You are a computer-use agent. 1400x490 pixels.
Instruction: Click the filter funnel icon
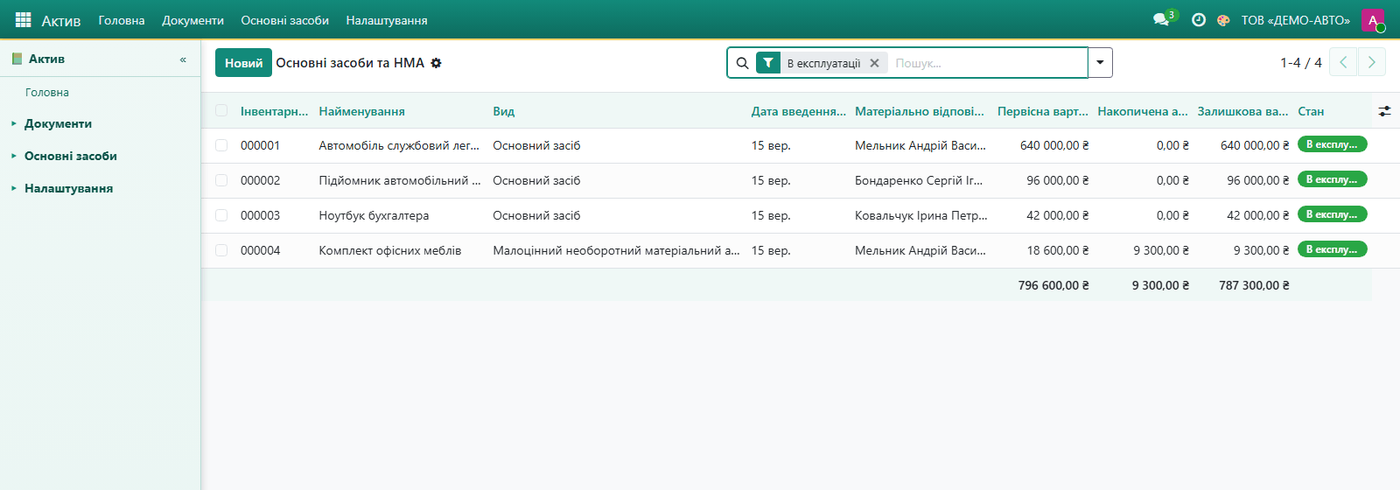pos(768,63)
